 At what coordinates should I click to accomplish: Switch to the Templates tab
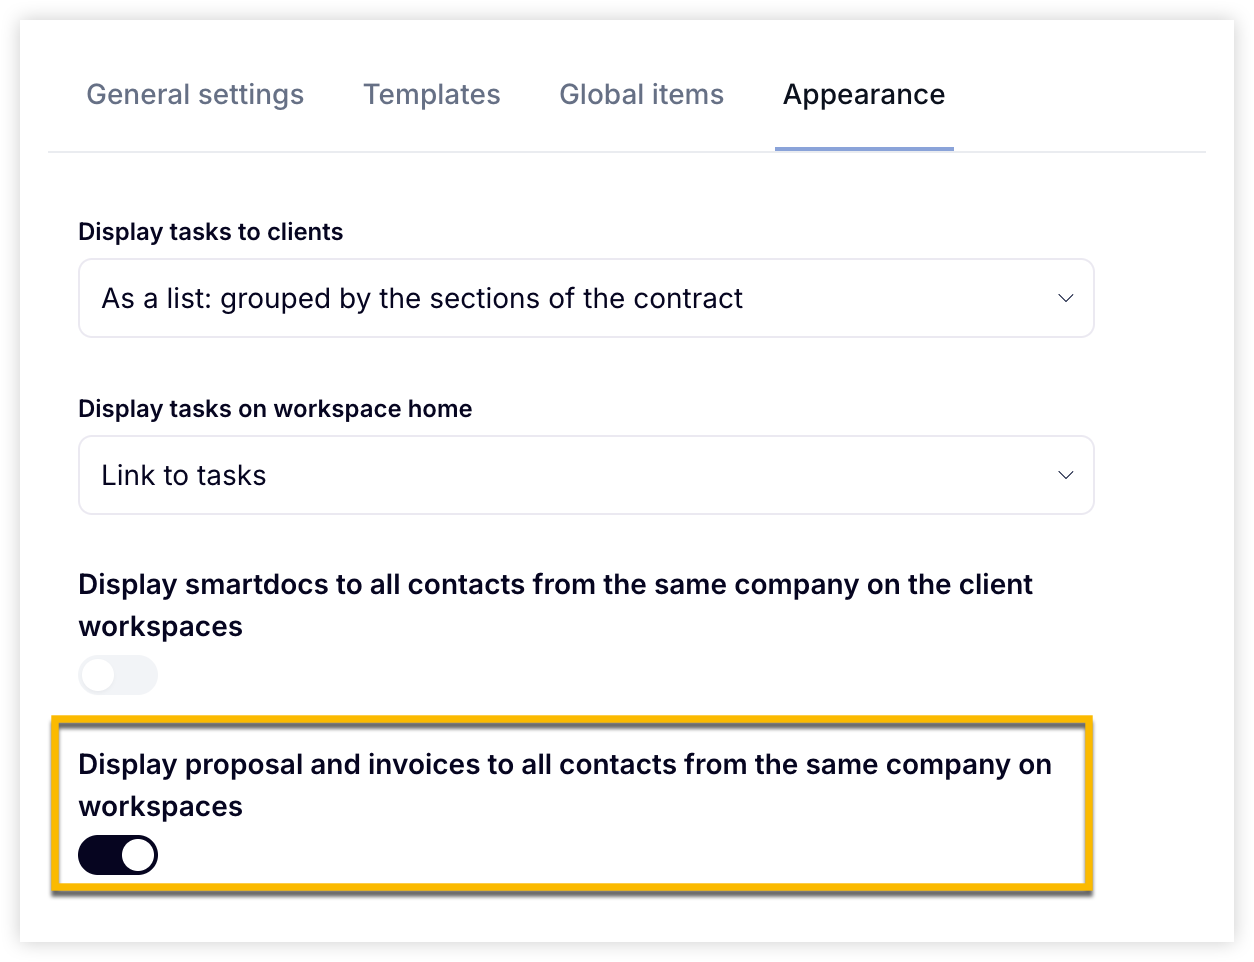pos(432,95)
